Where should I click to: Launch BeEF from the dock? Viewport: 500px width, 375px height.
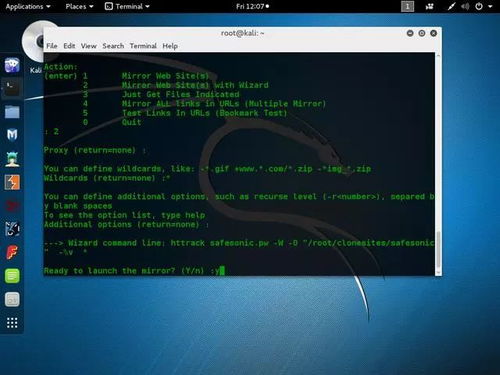click(x=12, y=229)
